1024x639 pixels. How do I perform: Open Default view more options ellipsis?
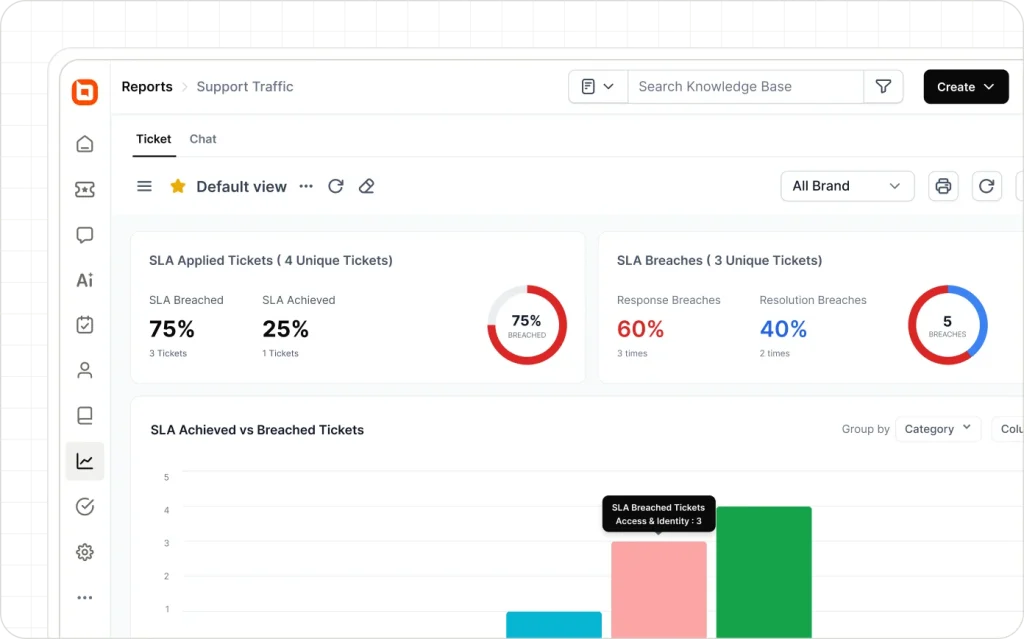pyautogui.click(x=306, y=186)
